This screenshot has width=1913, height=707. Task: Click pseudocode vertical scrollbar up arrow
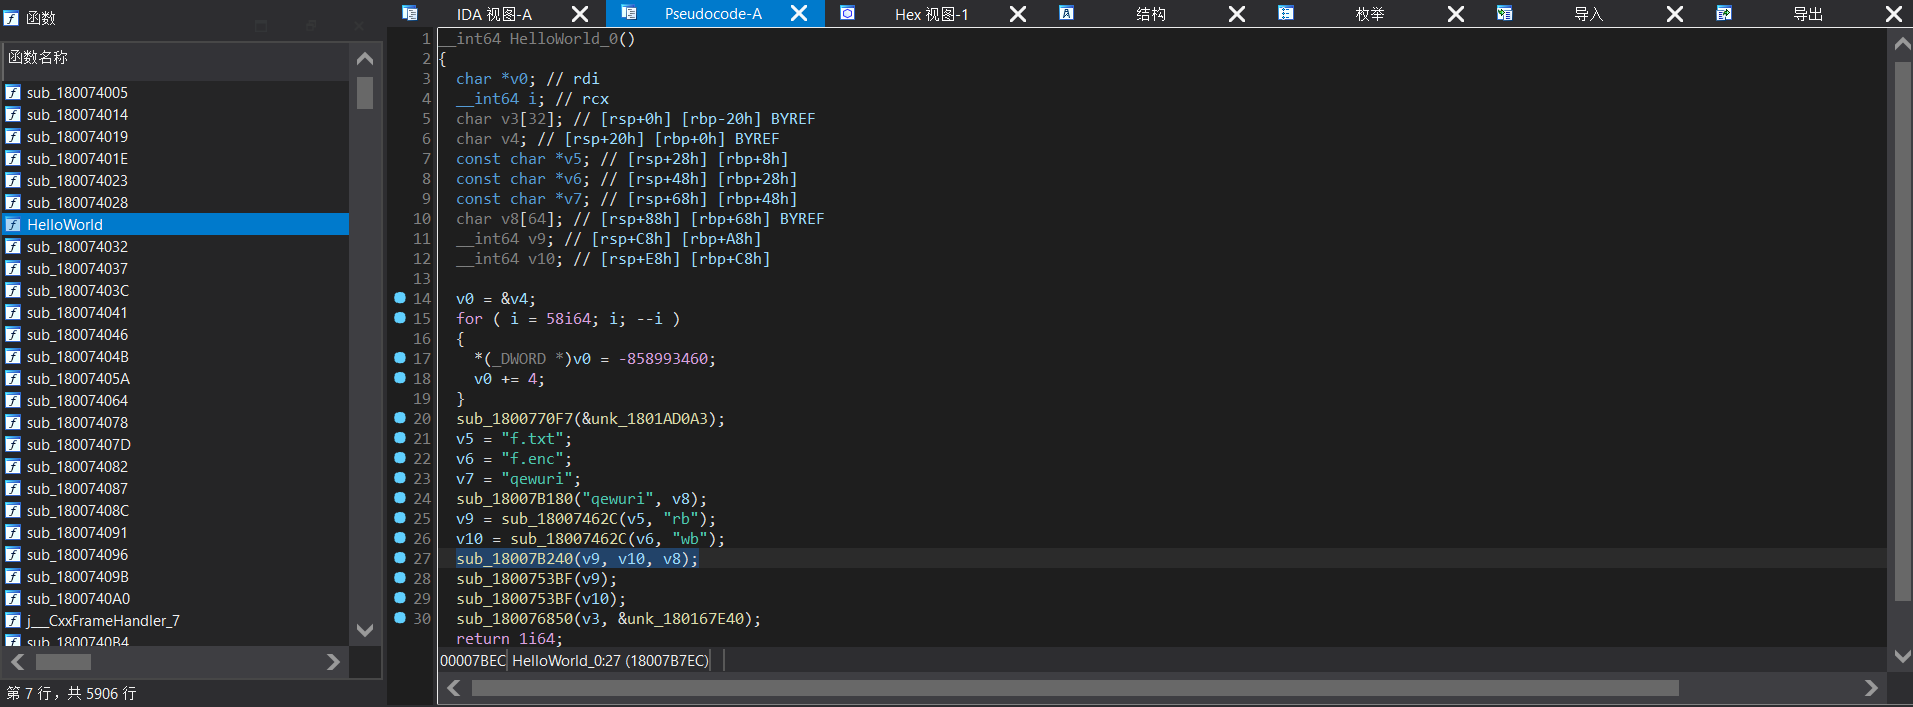pyautogui.click(x=1903, y=44)
